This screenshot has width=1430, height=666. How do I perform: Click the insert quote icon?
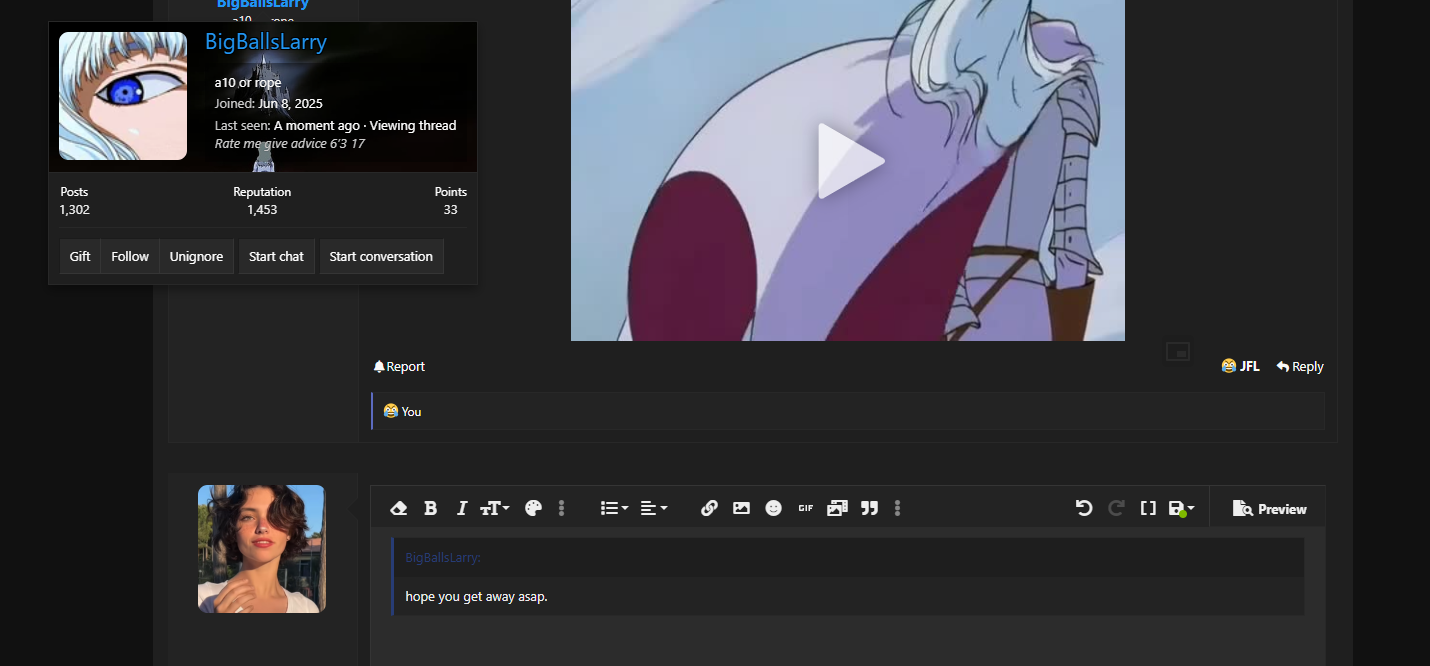869,508
